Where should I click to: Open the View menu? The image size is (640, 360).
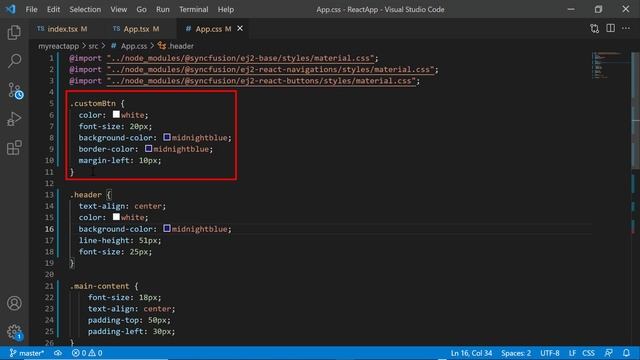click(118, 9)
